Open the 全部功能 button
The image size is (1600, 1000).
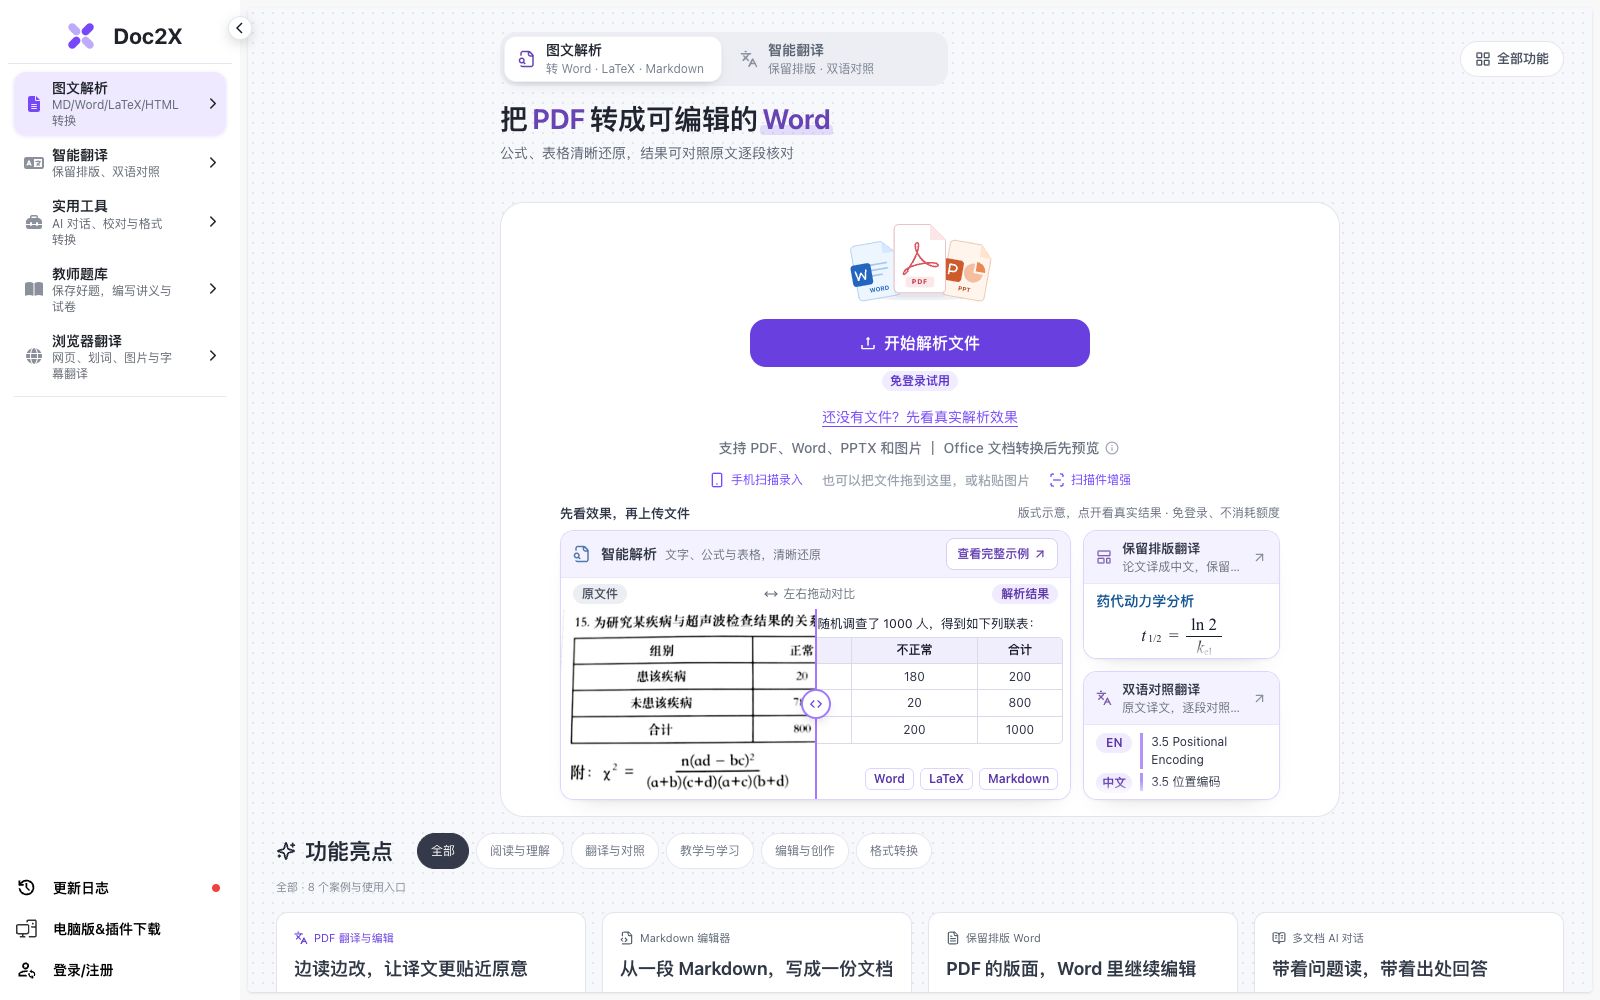click(1512, 59)
